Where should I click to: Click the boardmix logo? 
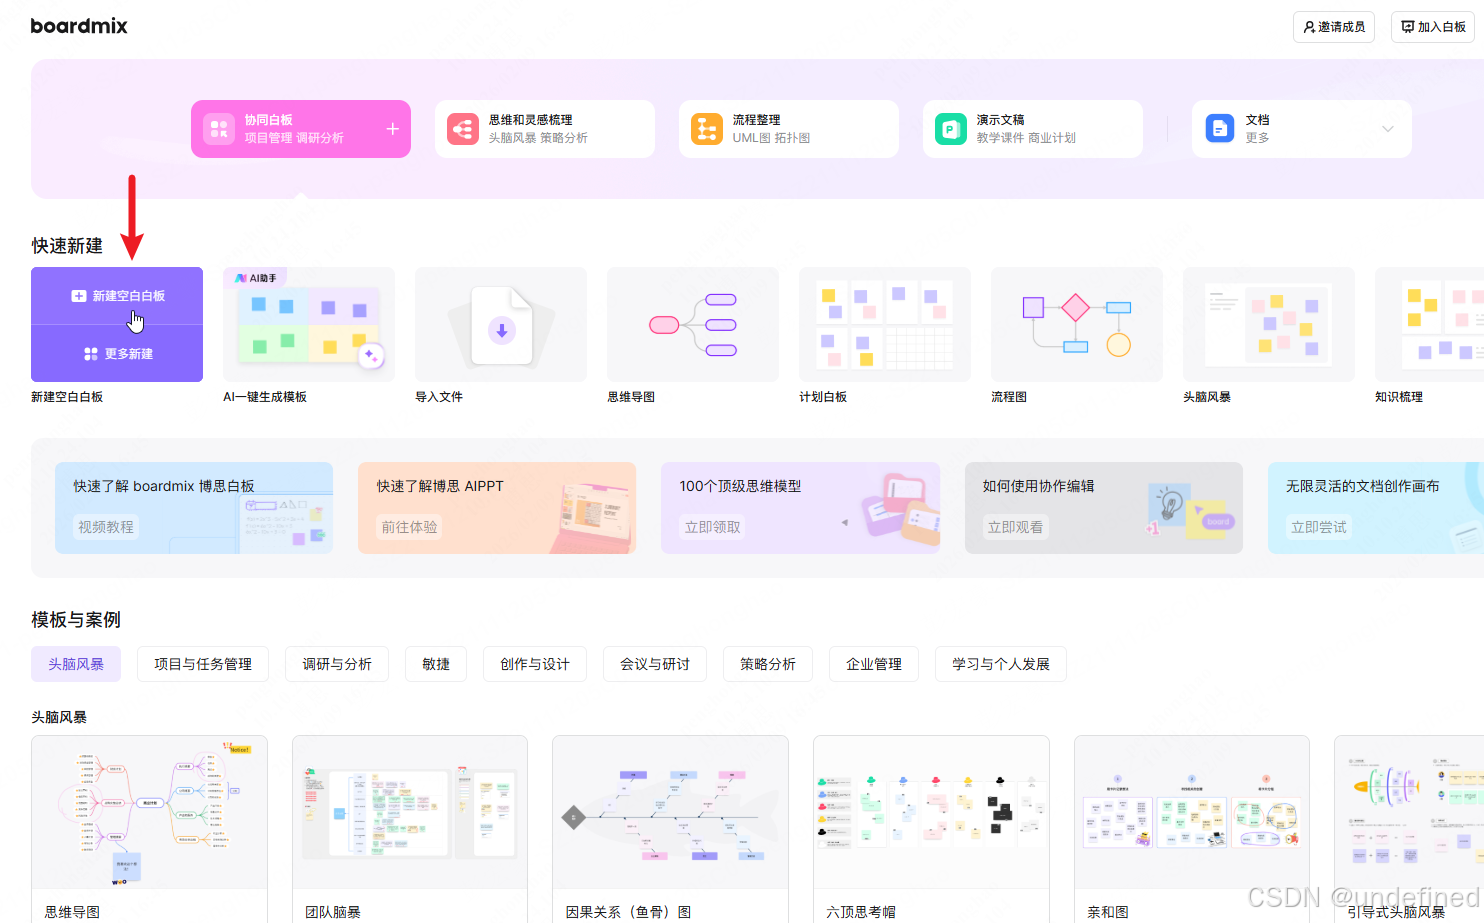coord(79,26)
